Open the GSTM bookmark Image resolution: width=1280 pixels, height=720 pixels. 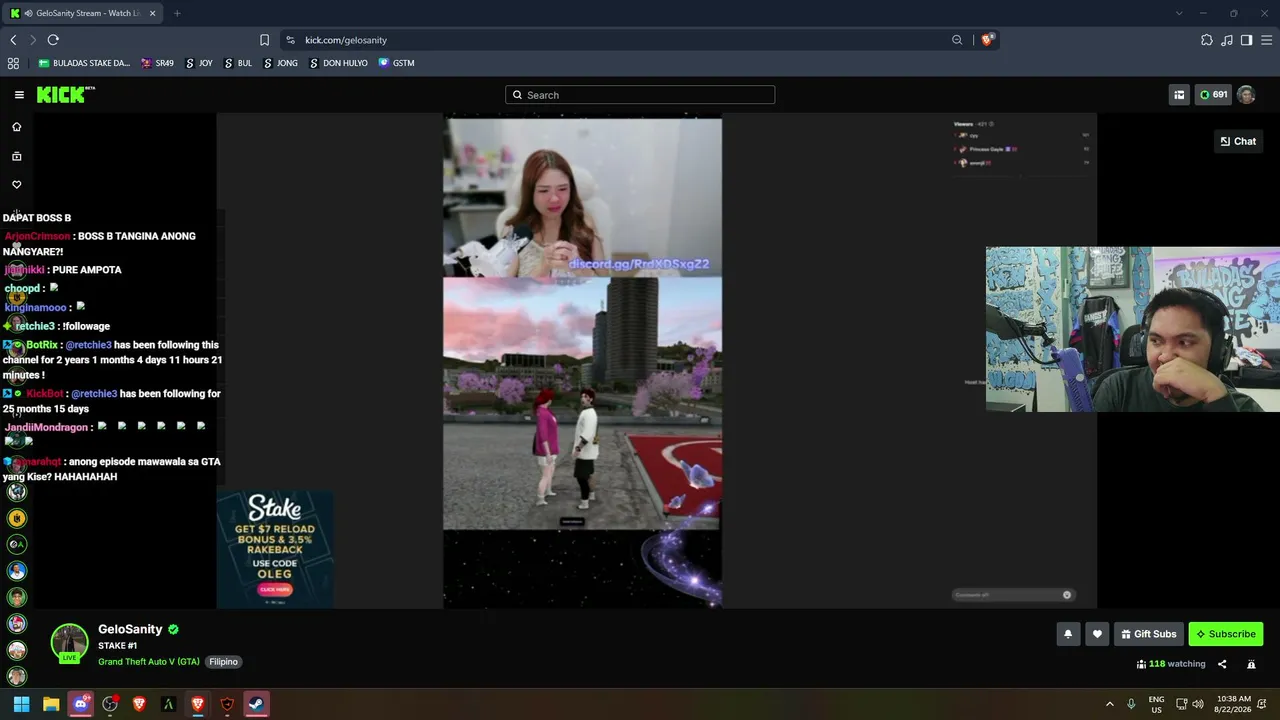(396, 63)
